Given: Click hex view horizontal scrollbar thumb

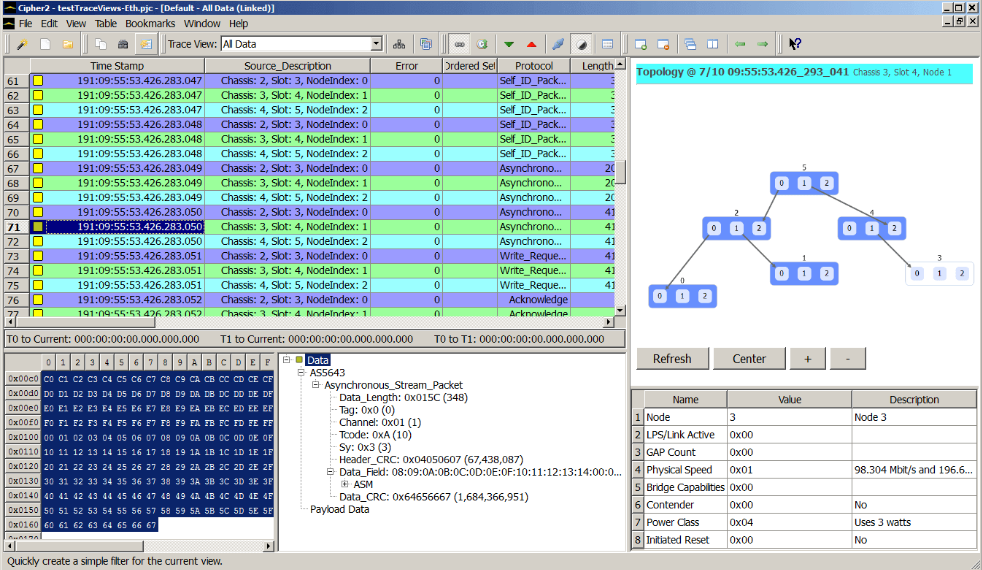Looking at the screenshot, I should (x=79, y=546).
